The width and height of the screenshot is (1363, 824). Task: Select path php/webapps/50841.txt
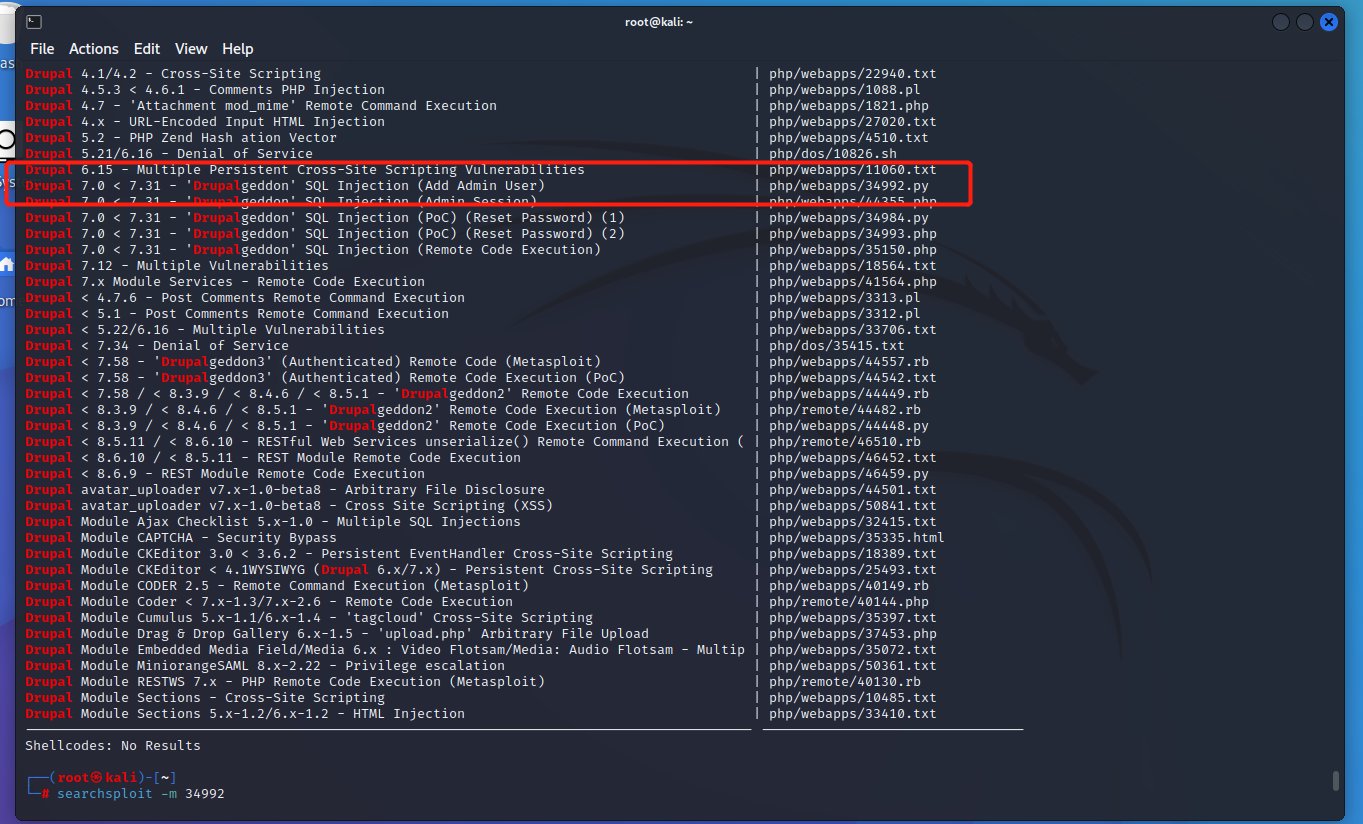click(853, 506)
